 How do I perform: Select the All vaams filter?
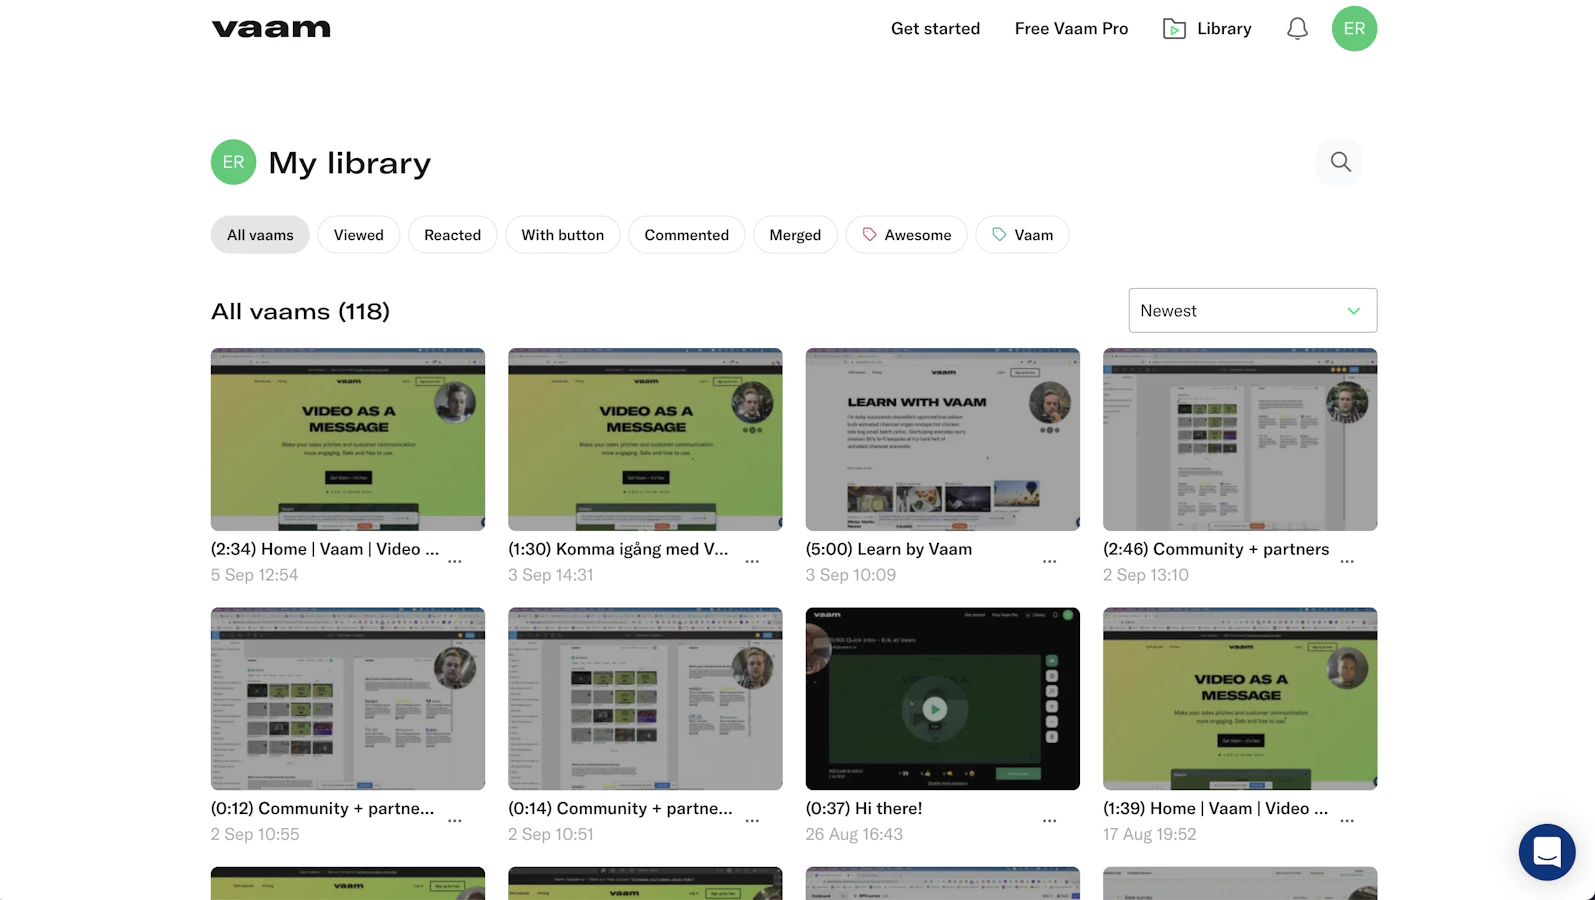pos(260,235)
